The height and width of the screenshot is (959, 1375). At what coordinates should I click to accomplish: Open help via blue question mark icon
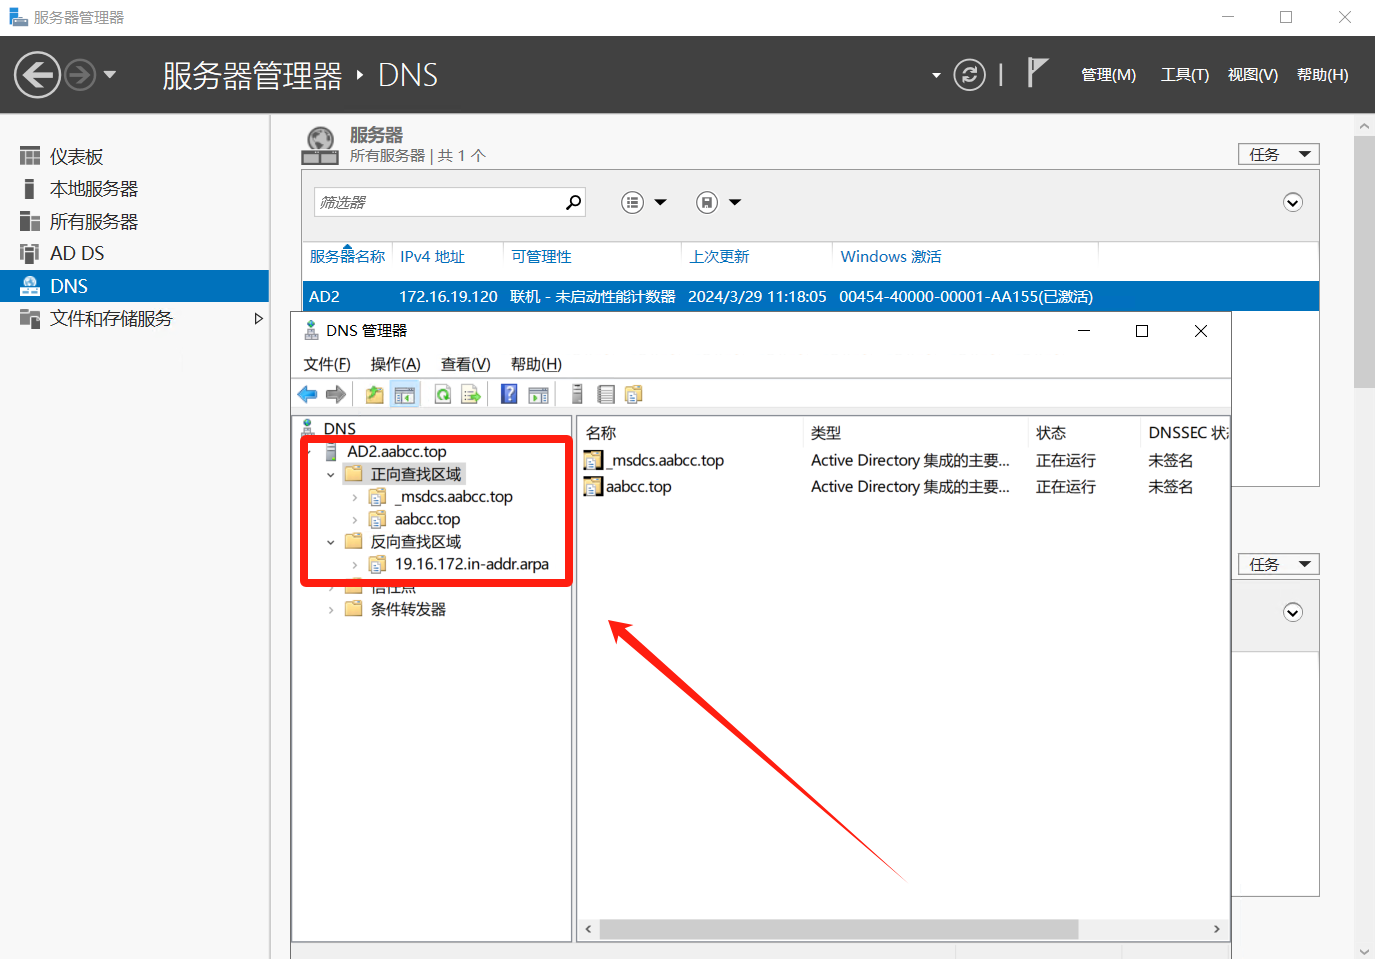click(x=509, y=395)
